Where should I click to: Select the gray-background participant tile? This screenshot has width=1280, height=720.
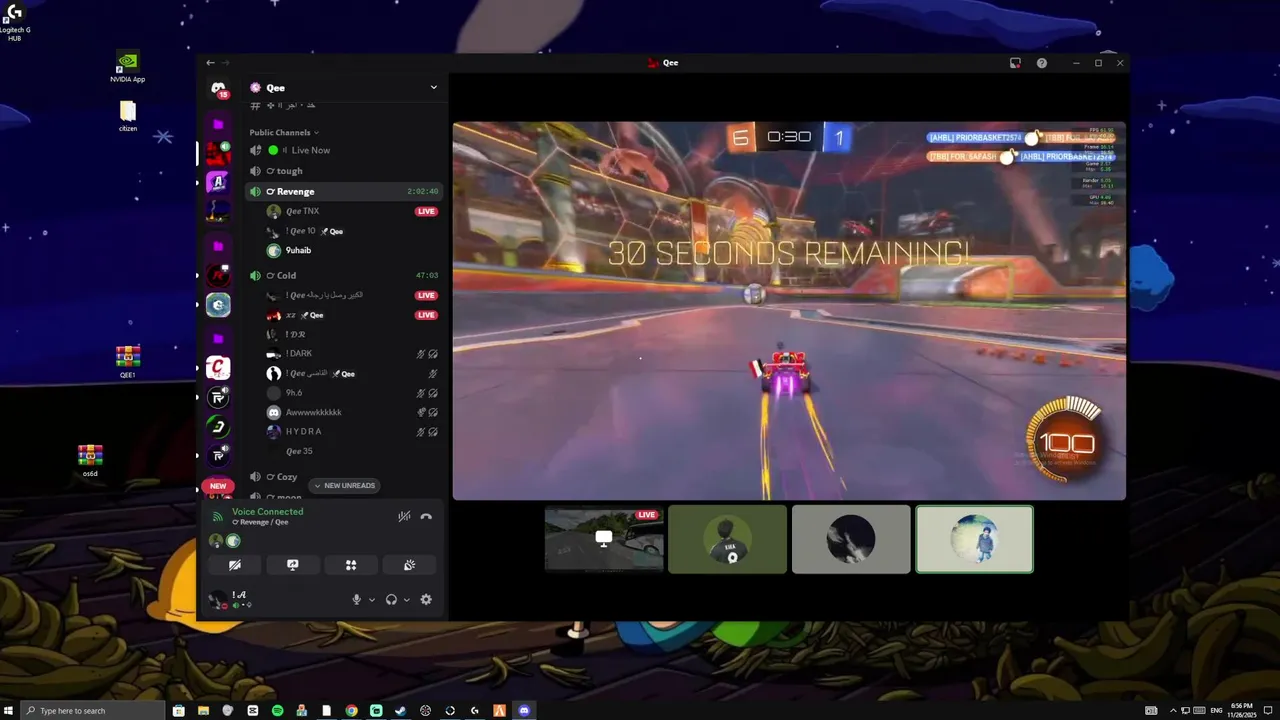(x=851, y=540)
